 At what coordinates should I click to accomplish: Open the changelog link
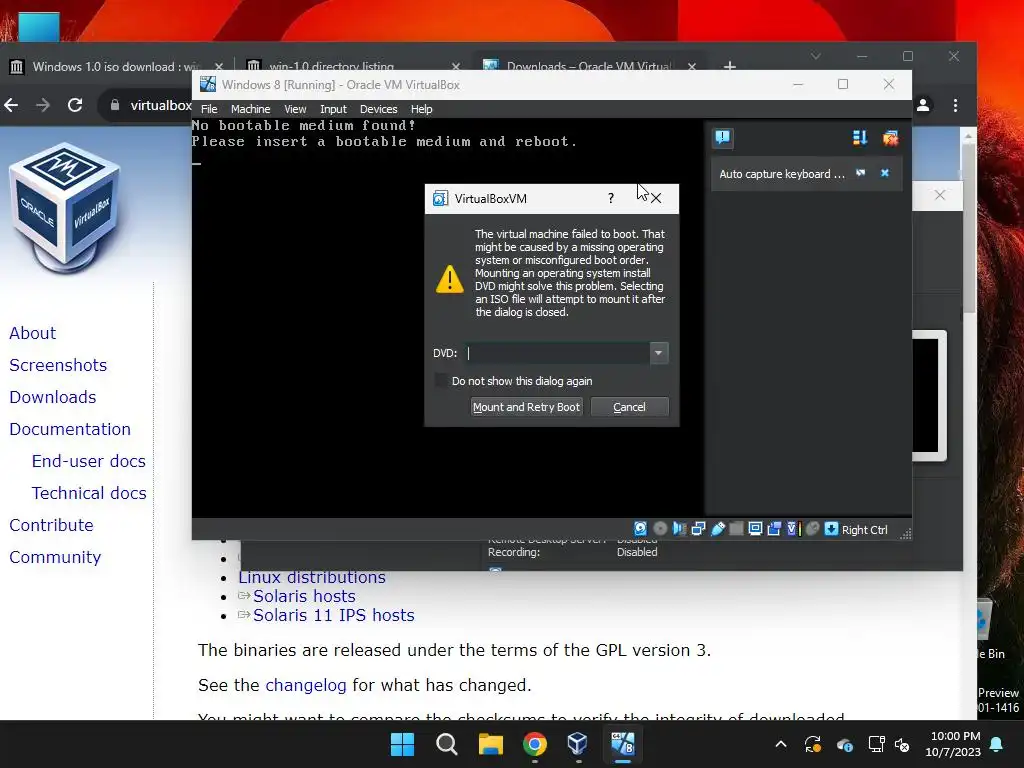pyautogui.click(x=306, y=685)
